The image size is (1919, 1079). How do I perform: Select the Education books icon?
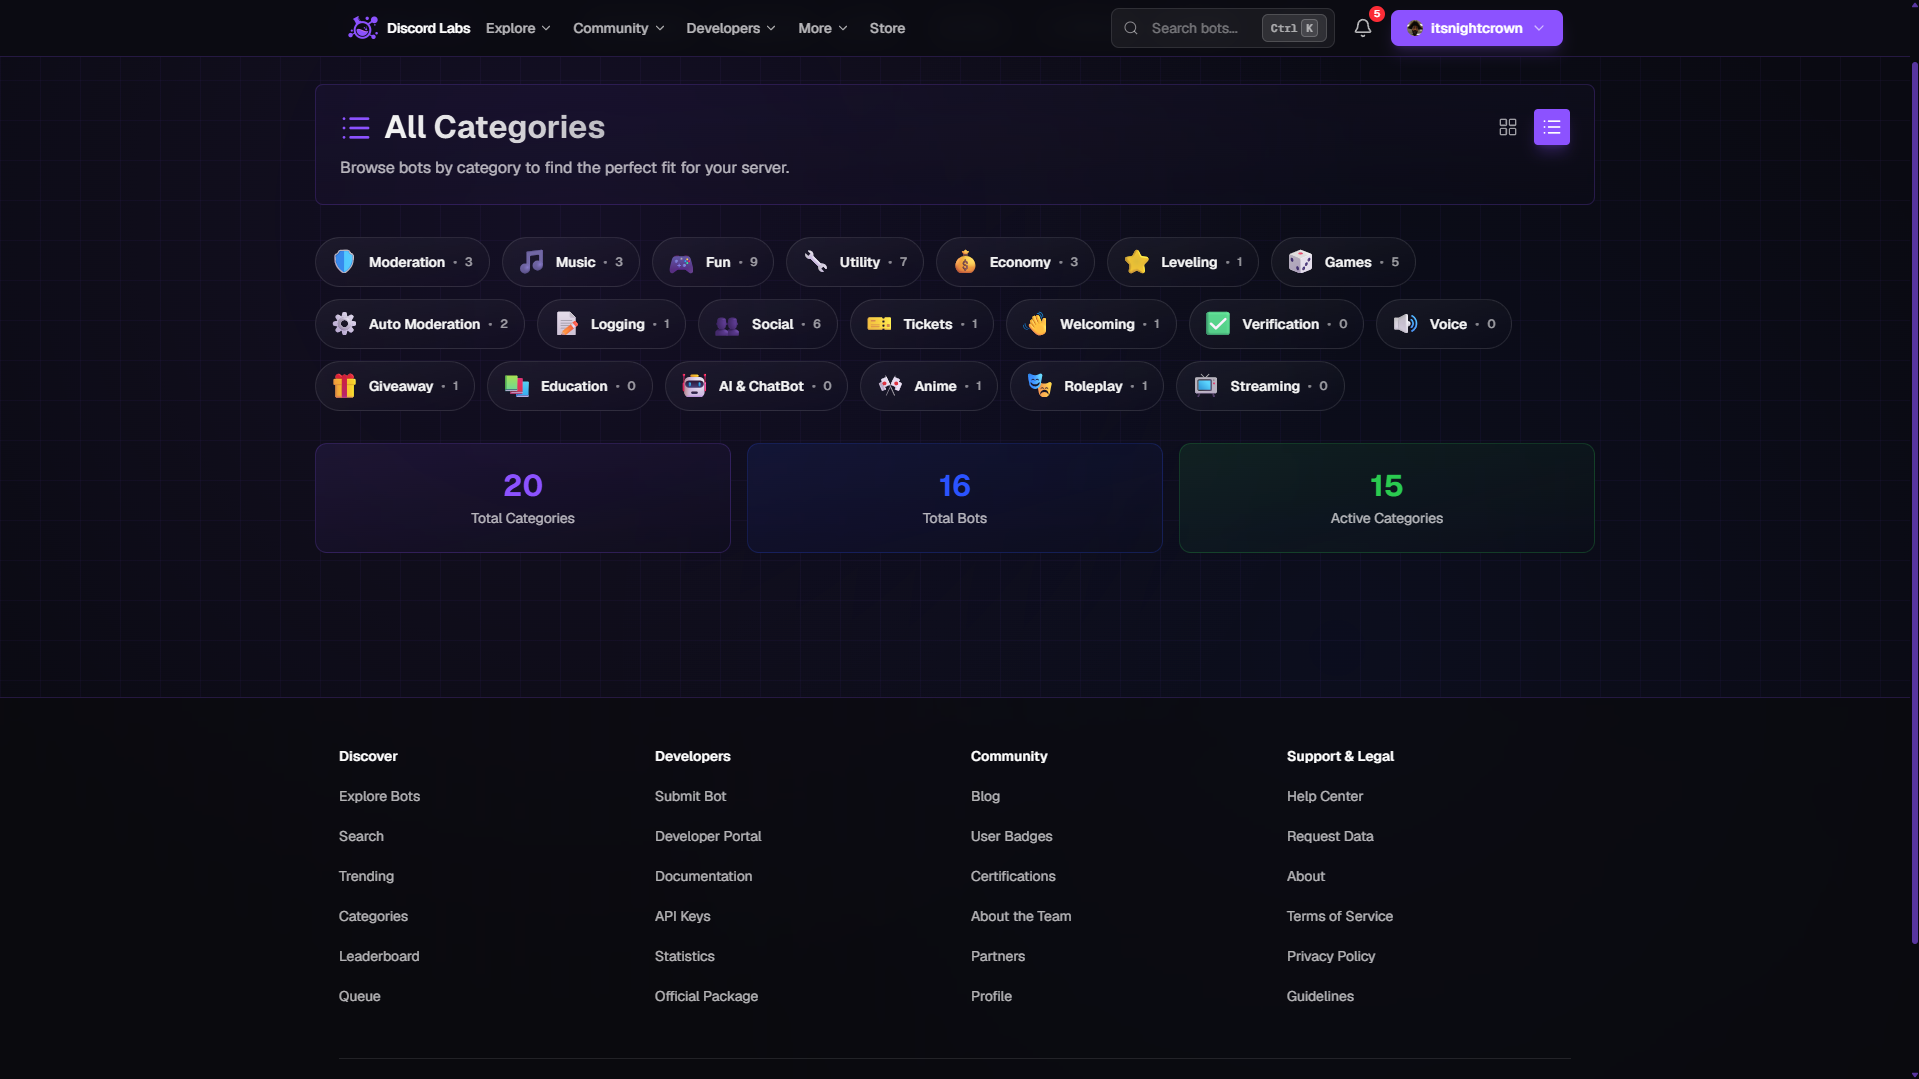(x=516, y=386)
